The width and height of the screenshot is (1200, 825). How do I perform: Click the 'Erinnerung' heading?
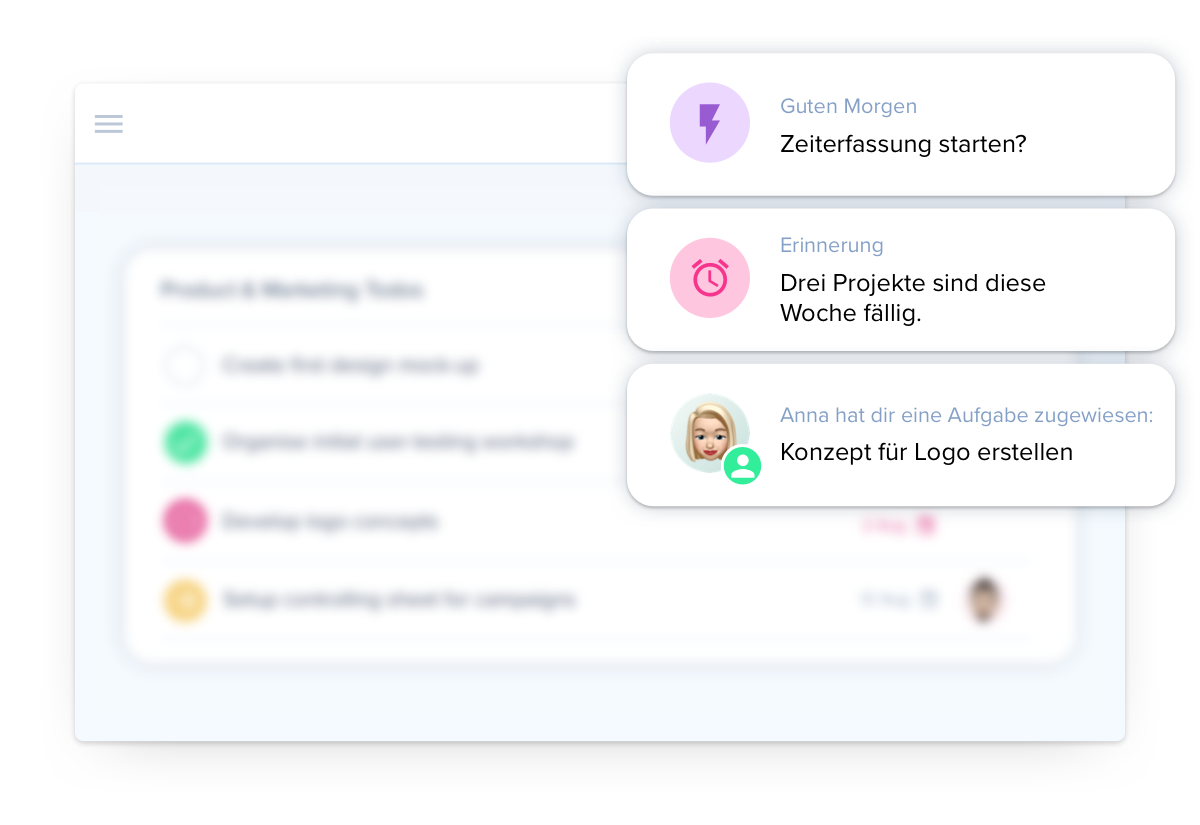(832, 245)
